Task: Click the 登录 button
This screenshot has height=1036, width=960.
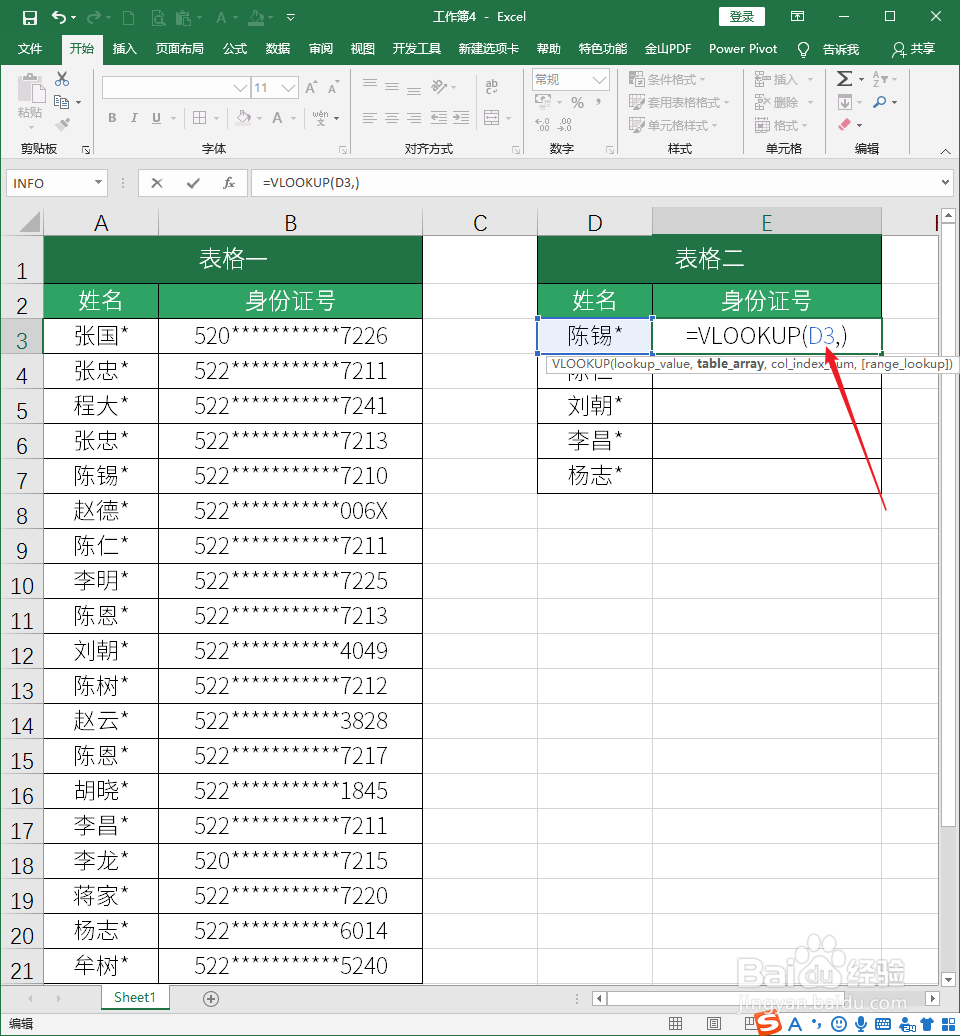Action: tap(741, 16)
